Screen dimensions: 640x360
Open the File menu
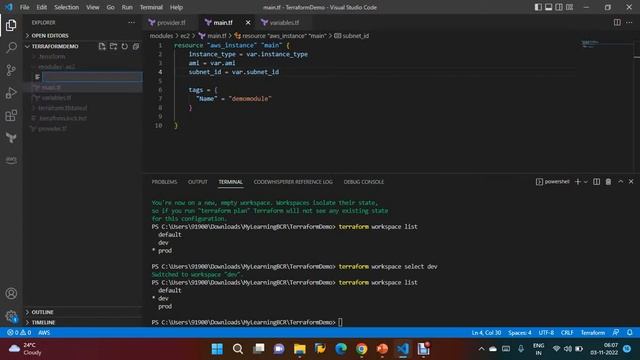click(24, 7)
